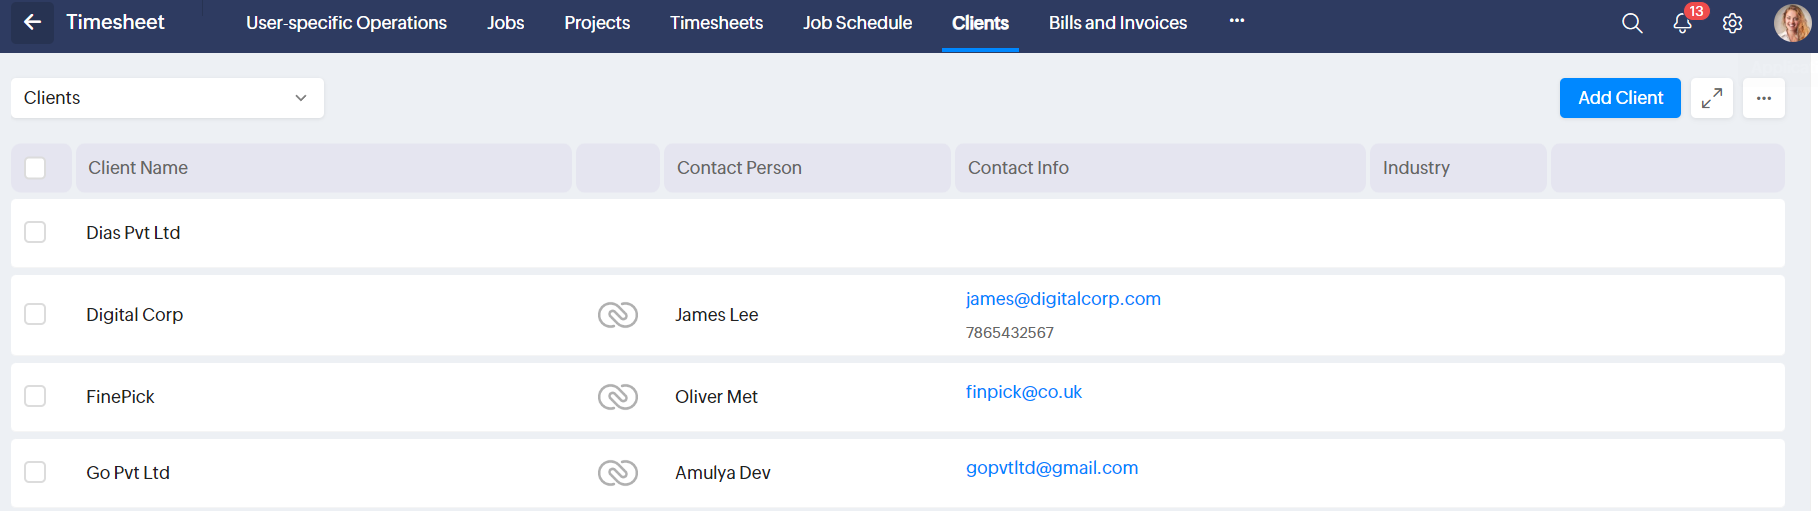Open the Clients view dropdown
This screenshot has height=511, width=1818.
pyautogui.click(x=167, y=98)
